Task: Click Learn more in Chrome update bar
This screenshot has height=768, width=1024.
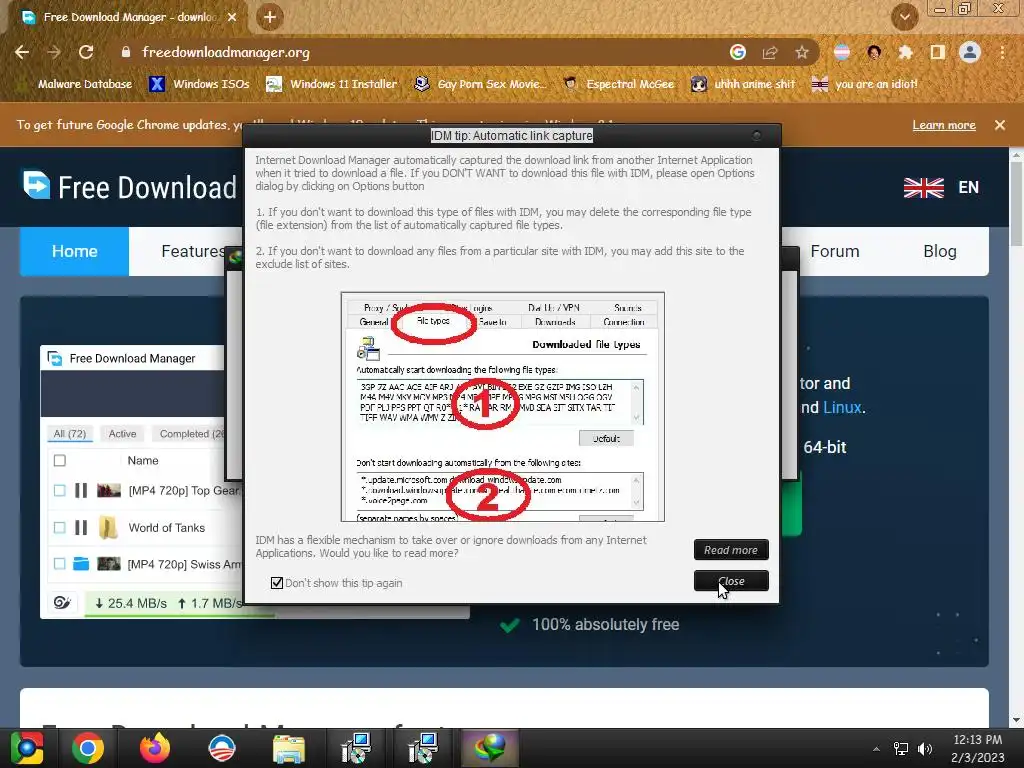Action: pos(944,125)
